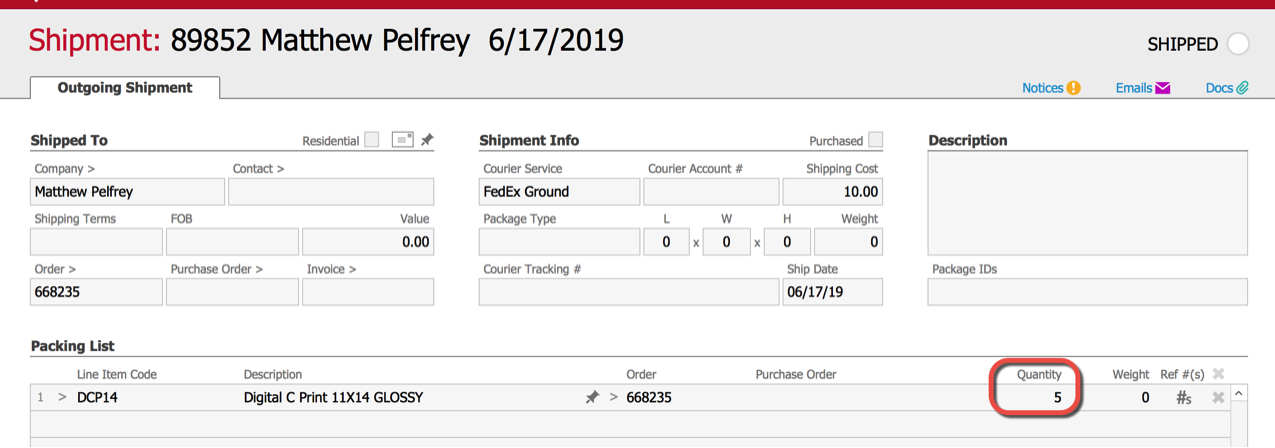Enable the Purchased checkbox

click(x=876, y=140)
